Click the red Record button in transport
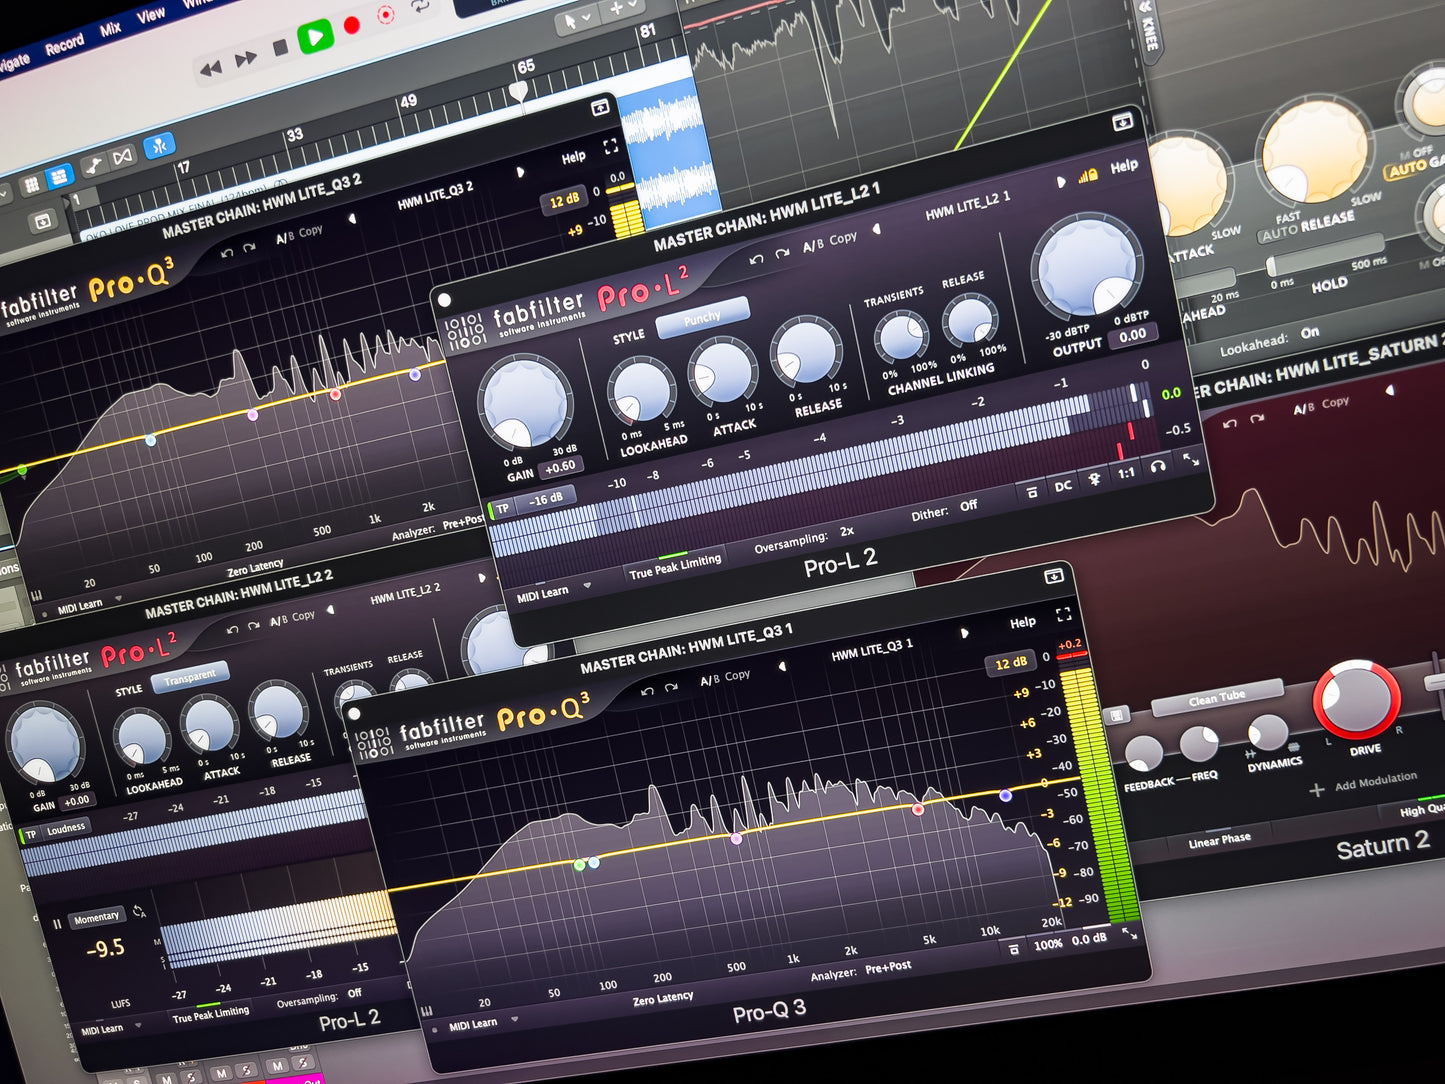Viewport: 1445px width, 1084px height. tap(352, 26)
